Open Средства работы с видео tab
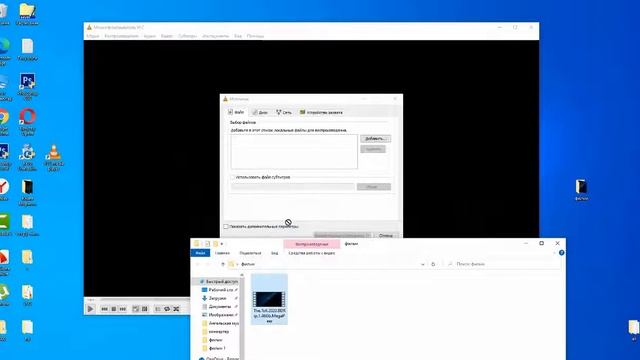 (312, 253)
